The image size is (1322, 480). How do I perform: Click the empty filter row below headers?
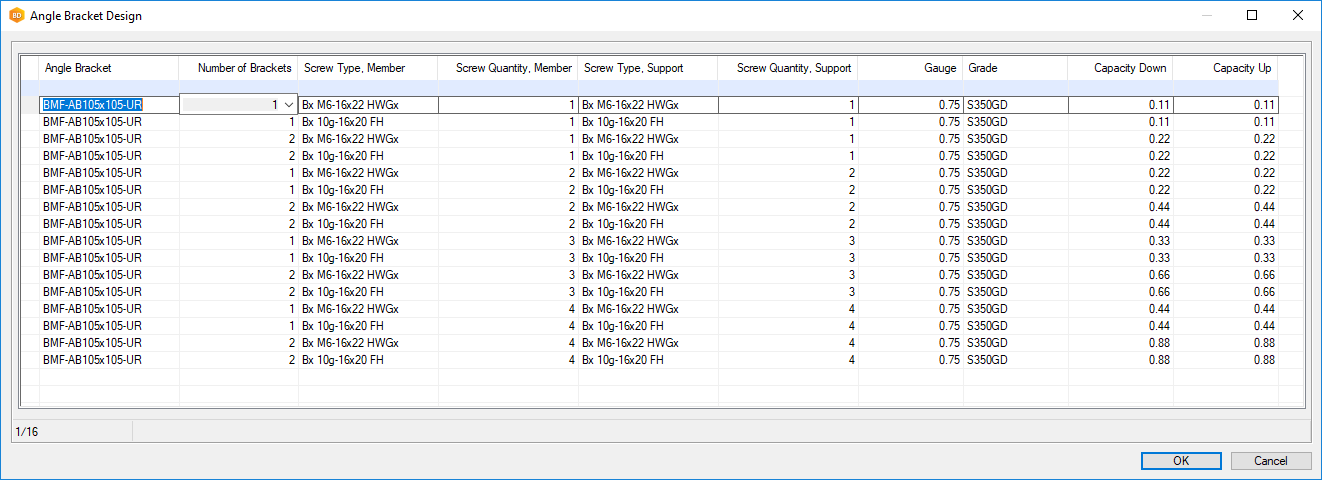660,87
